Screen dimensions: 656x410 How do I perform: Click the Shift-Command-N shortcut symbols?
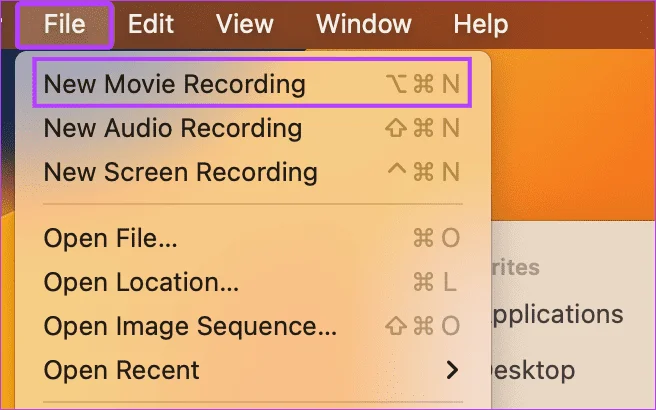coord(423,128)
